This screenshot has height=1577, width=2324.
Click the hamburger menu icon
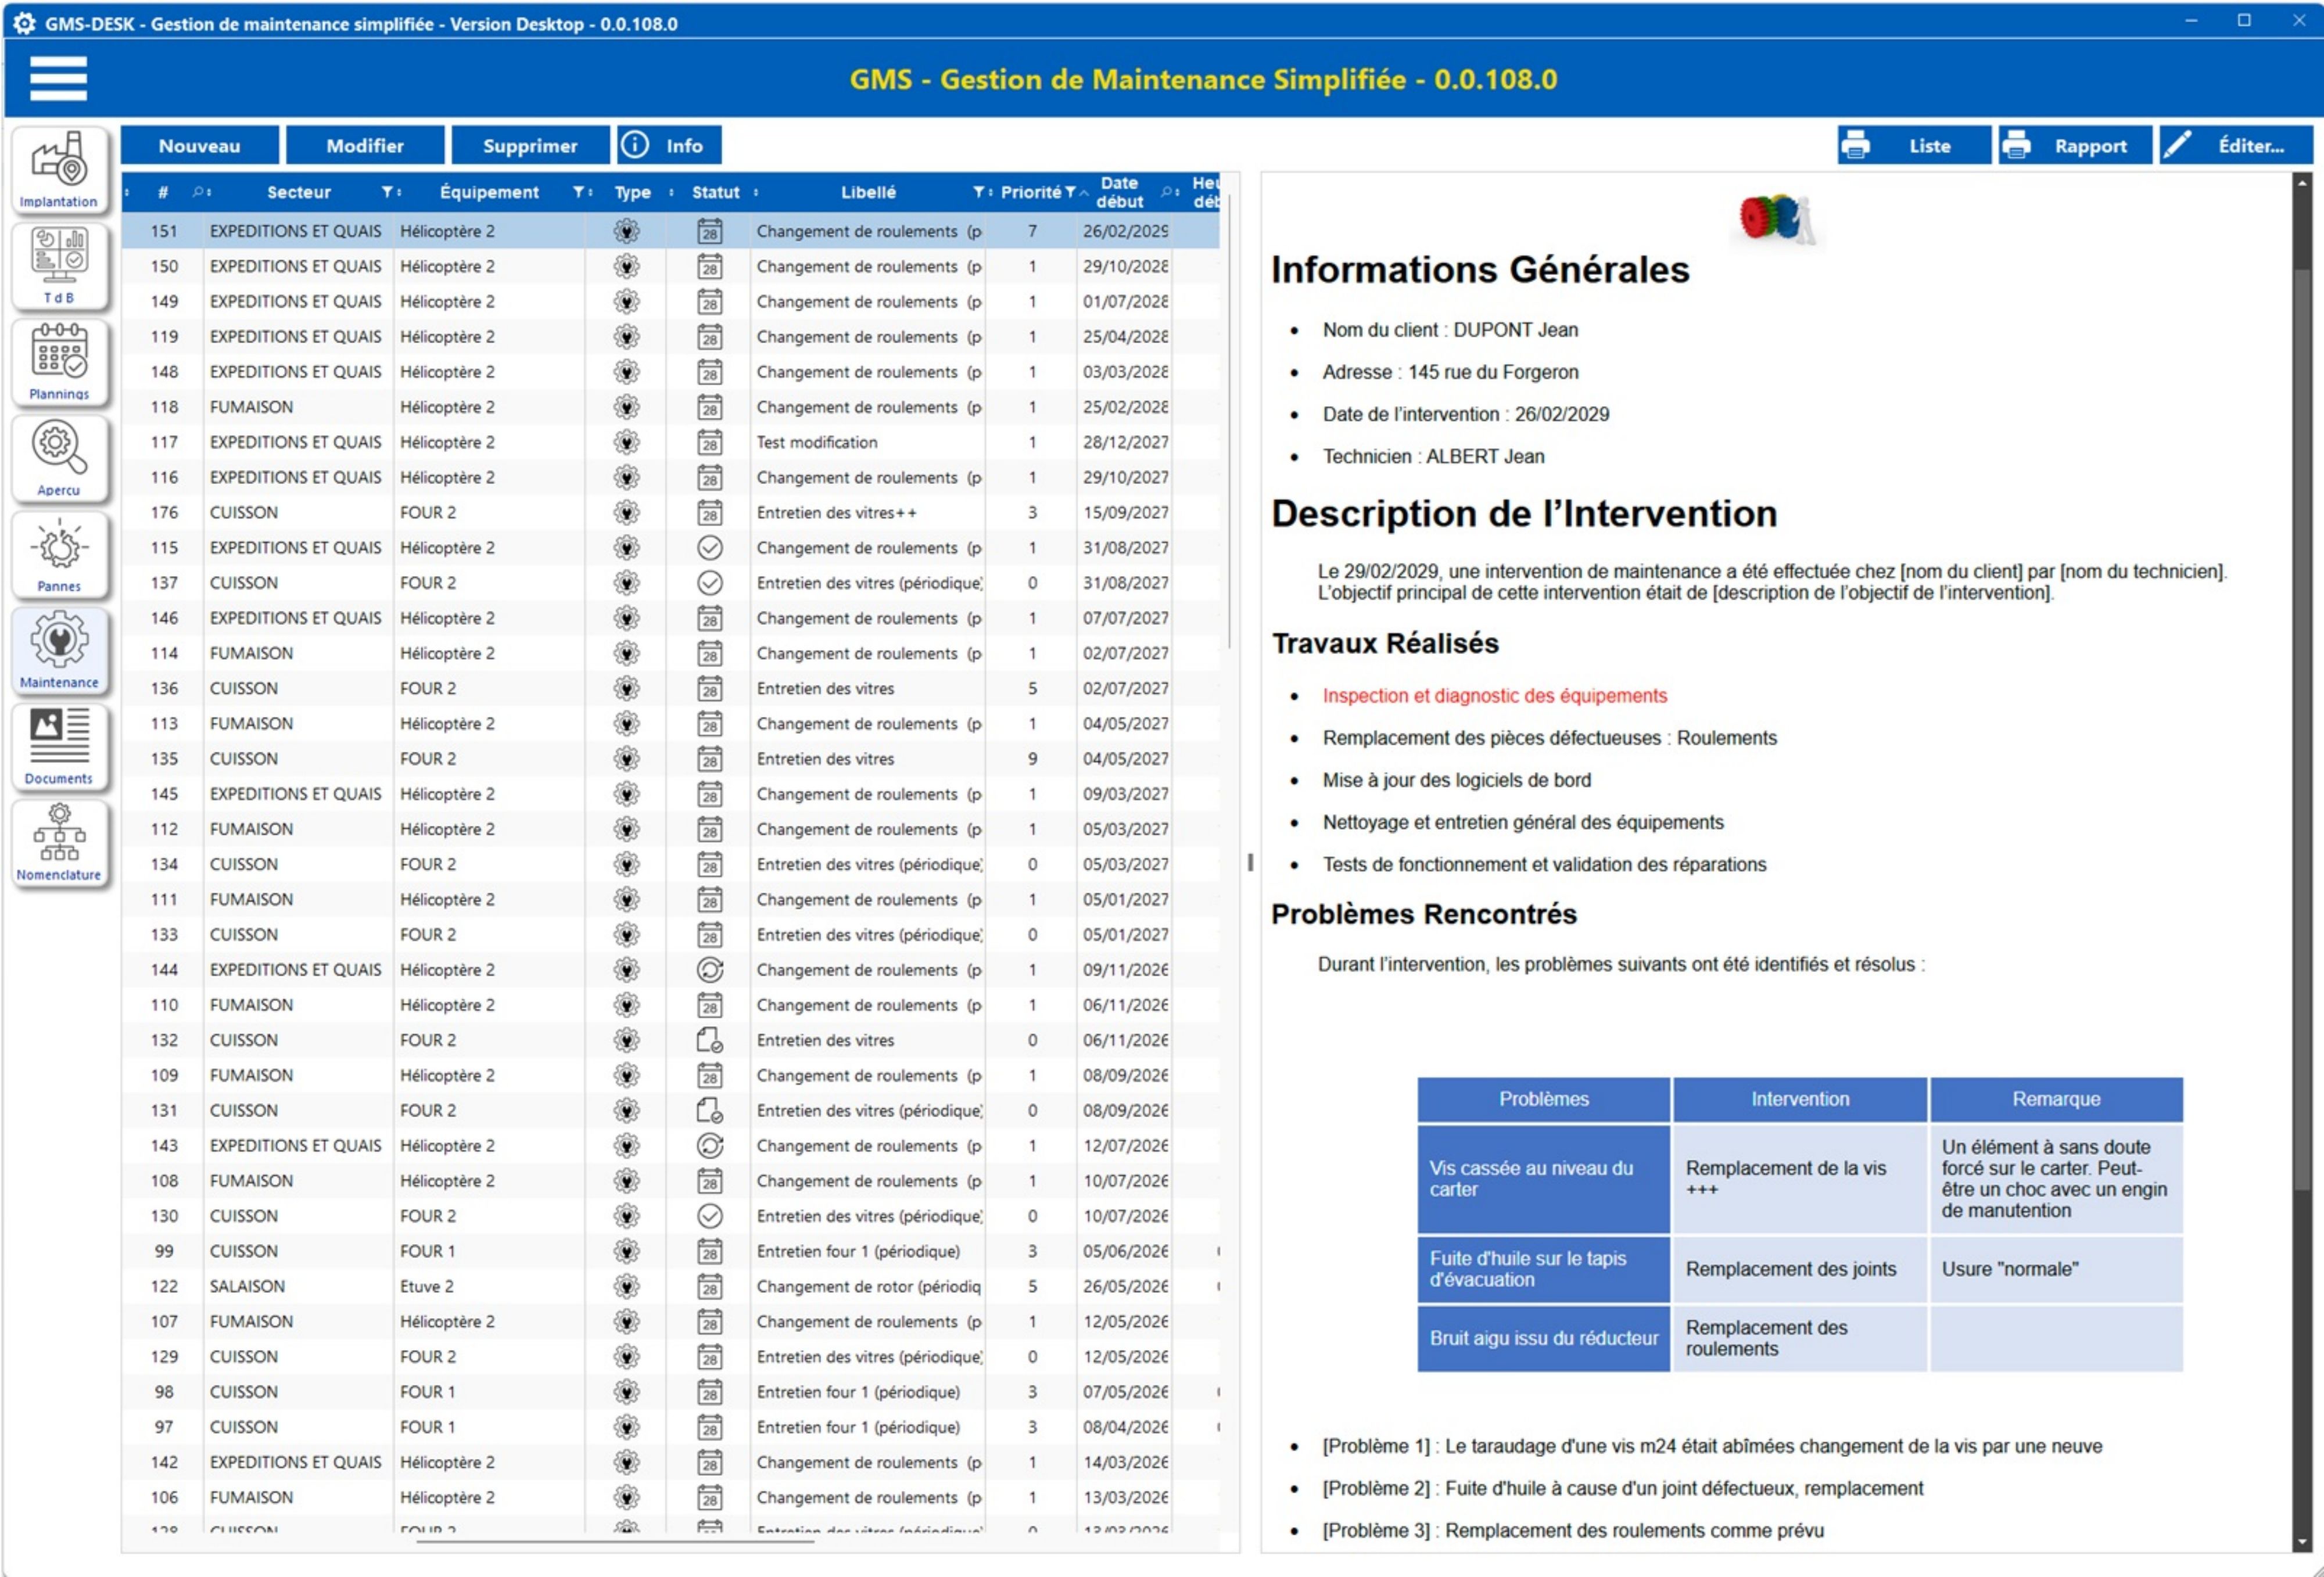pos(58,79)
